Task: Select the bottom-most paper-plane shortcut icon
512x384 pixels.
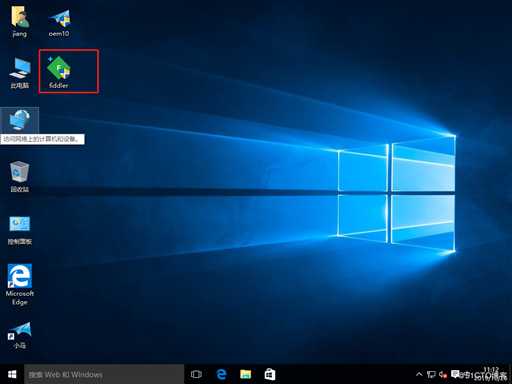Action: [20, 335]
